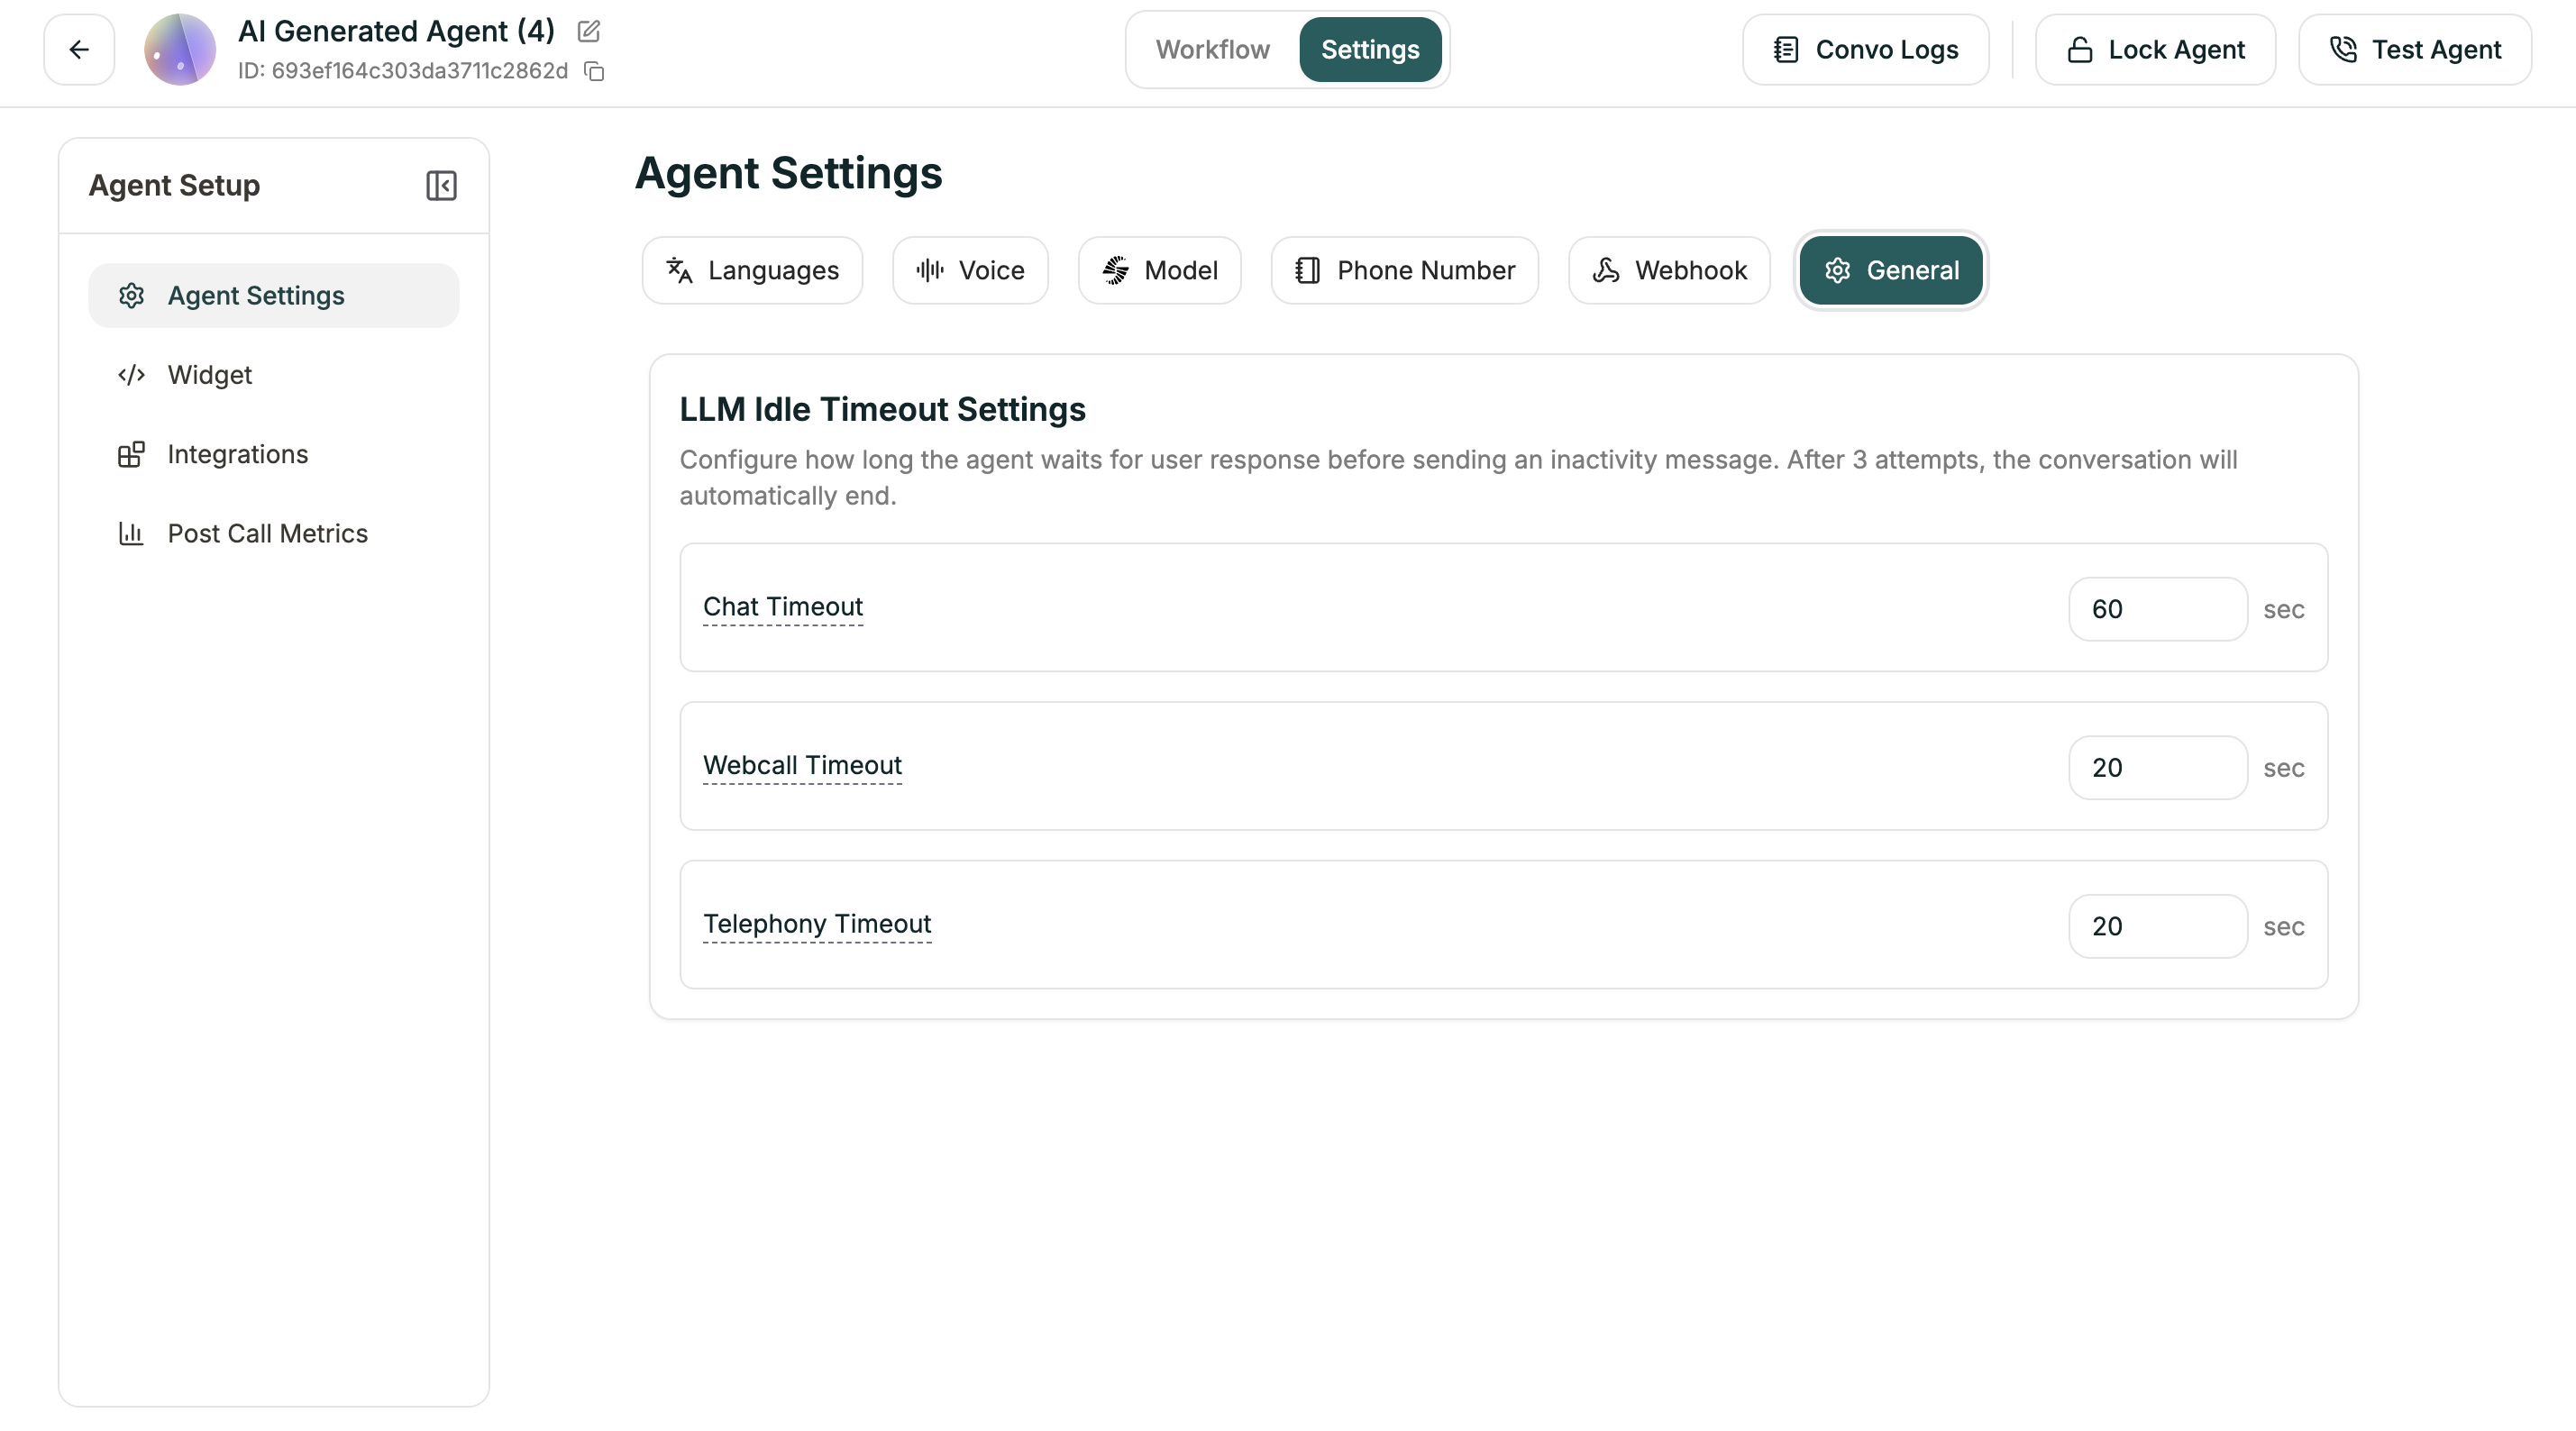Switch to the Model tab

1159,270
